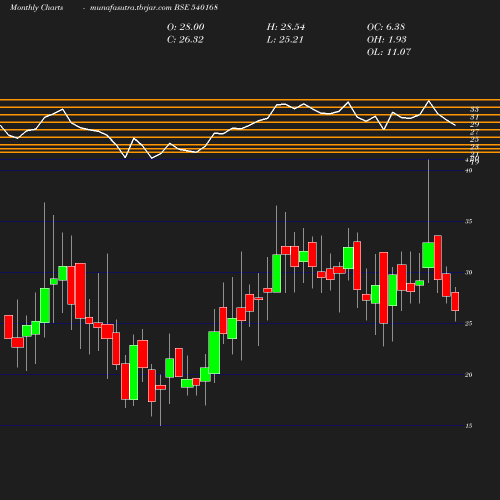Click the price axis label 20
500x500 pixels.
point(469,375)
